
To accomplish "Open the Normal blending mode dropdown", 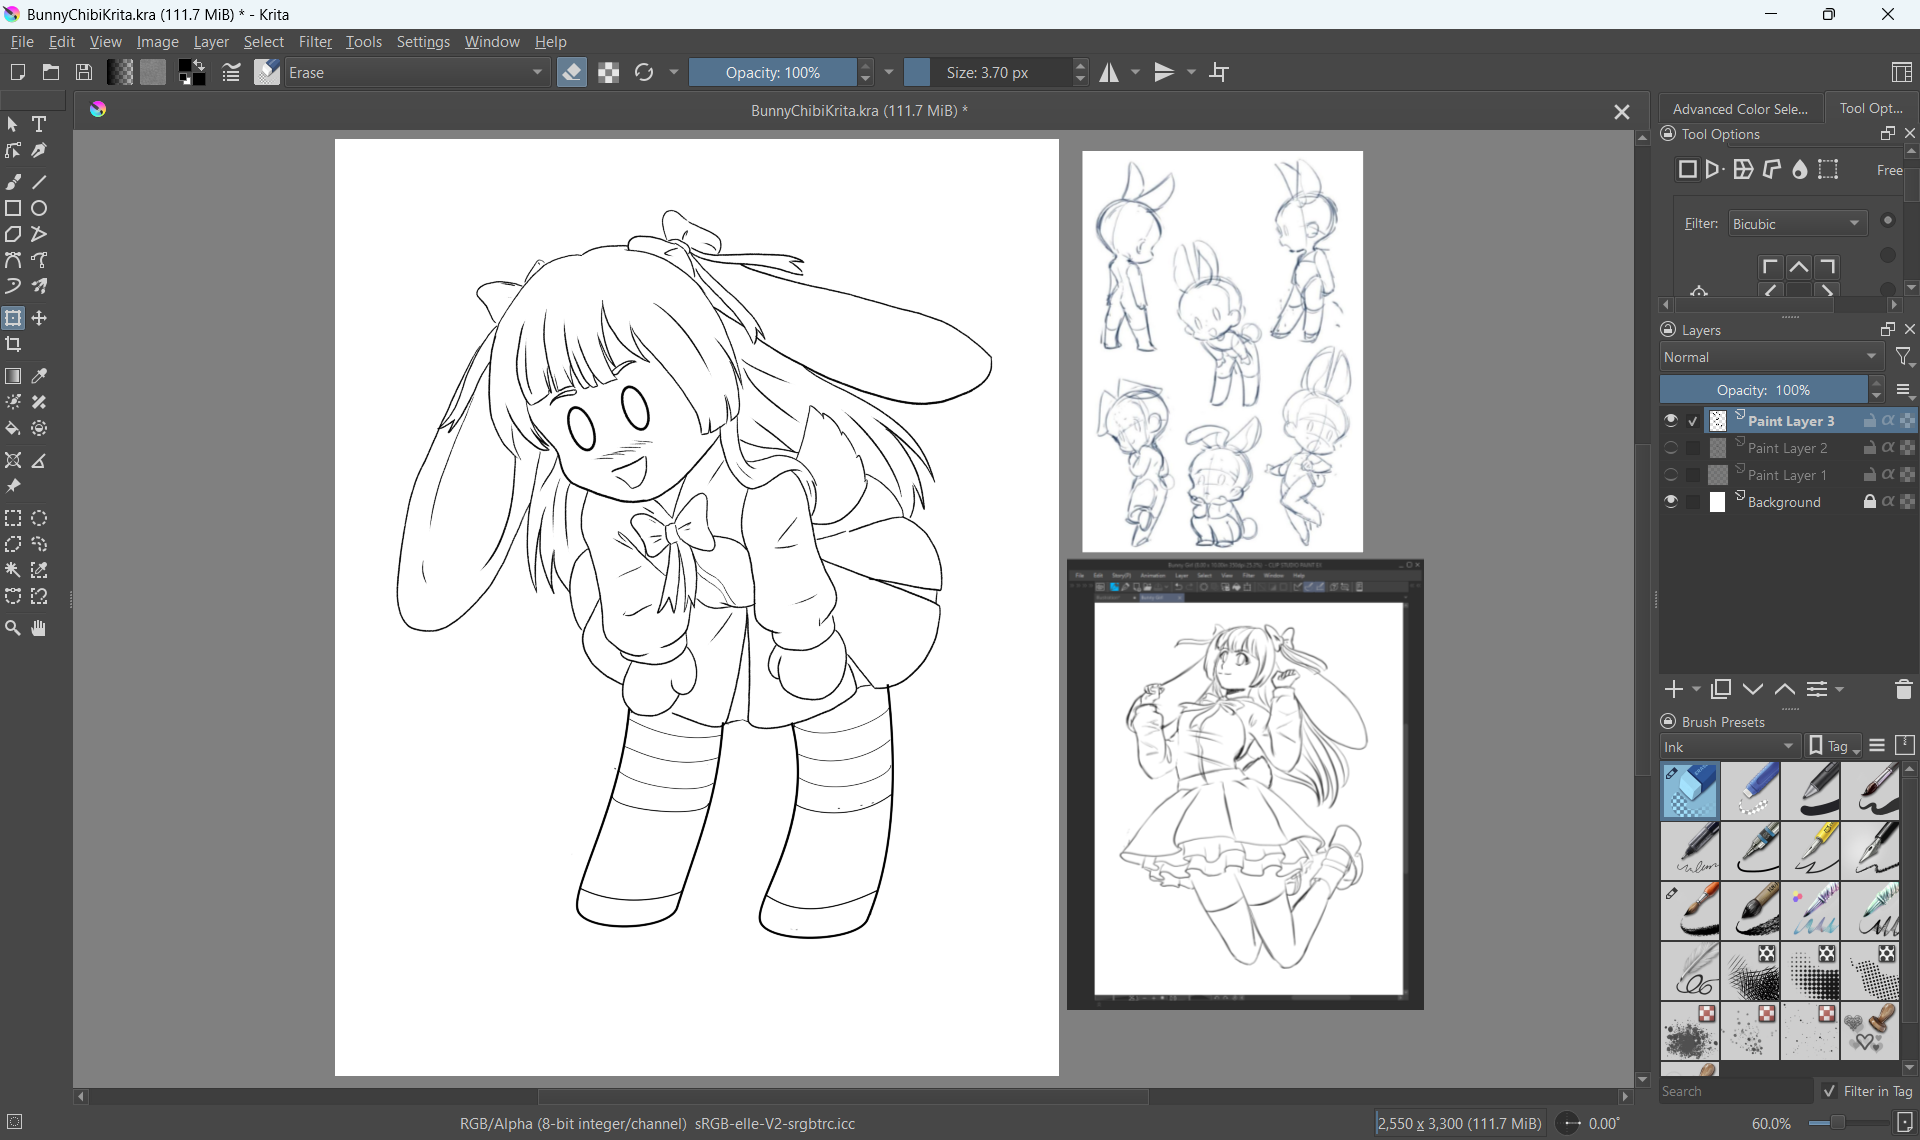I will (x=1771, y=357).
